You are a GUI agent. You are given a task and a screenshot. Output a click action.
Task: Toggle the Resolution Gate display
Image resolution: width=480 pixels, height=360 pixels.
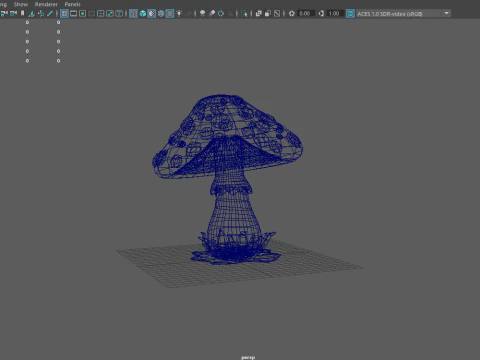82,13
